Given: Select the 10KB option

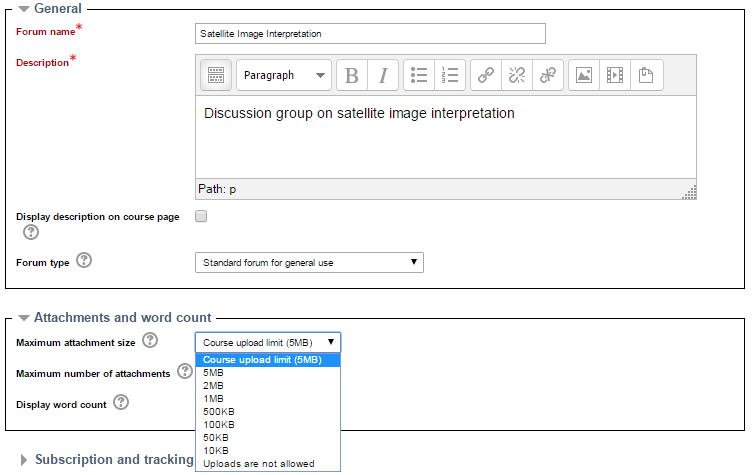Looking at the screenshot, I should tap(268, 451).
